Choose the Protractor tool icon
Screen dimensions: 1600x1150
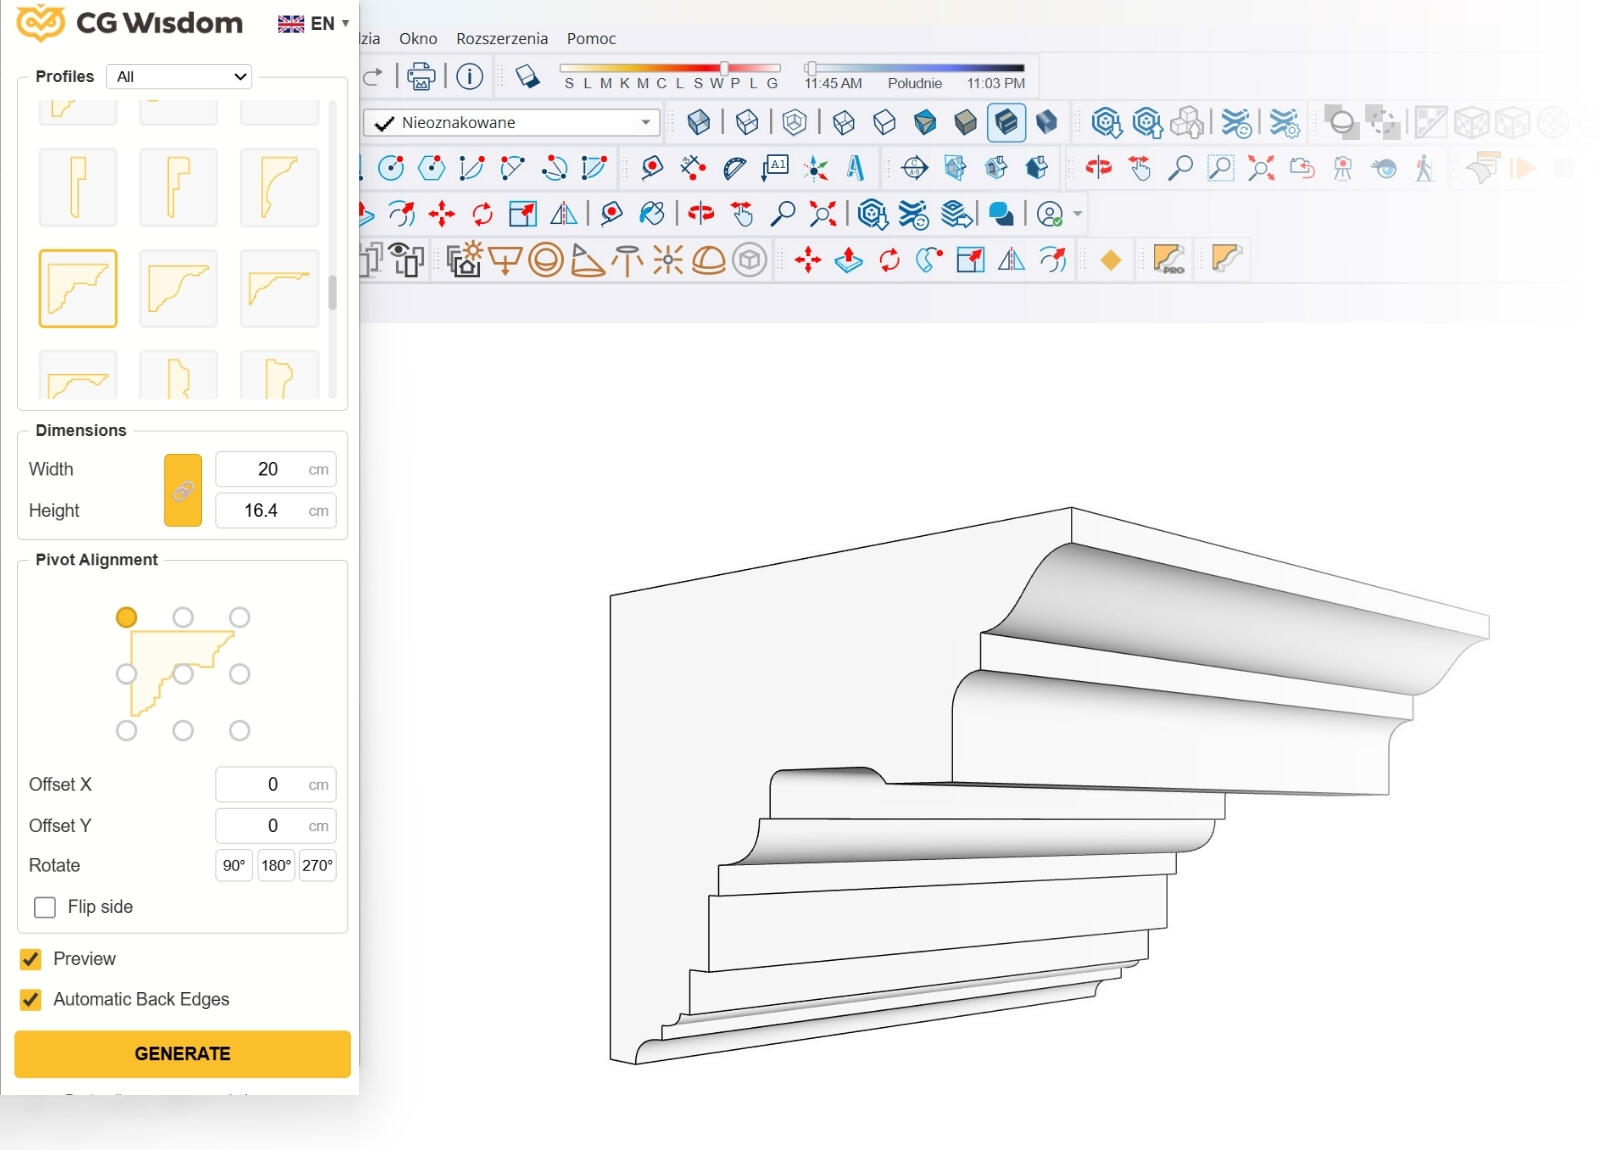tap(734, 168)
